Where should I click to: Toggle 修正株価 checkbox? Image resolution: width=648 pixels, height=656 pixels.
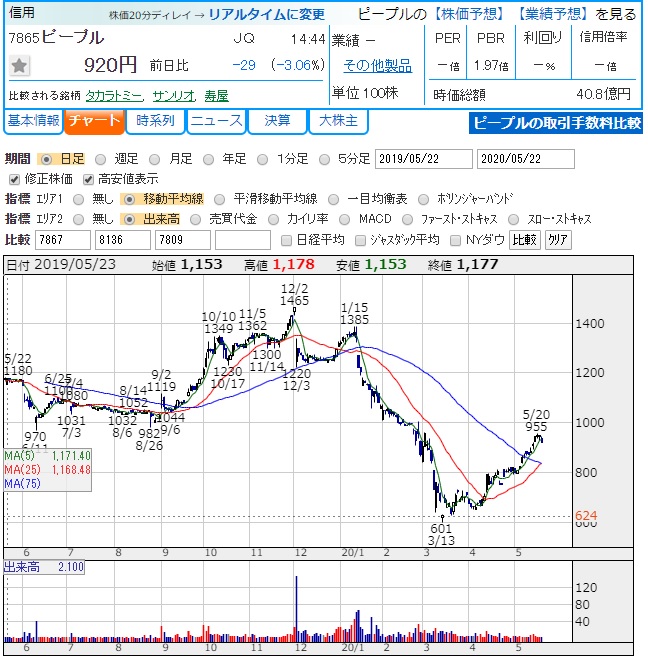coord(15,180)
